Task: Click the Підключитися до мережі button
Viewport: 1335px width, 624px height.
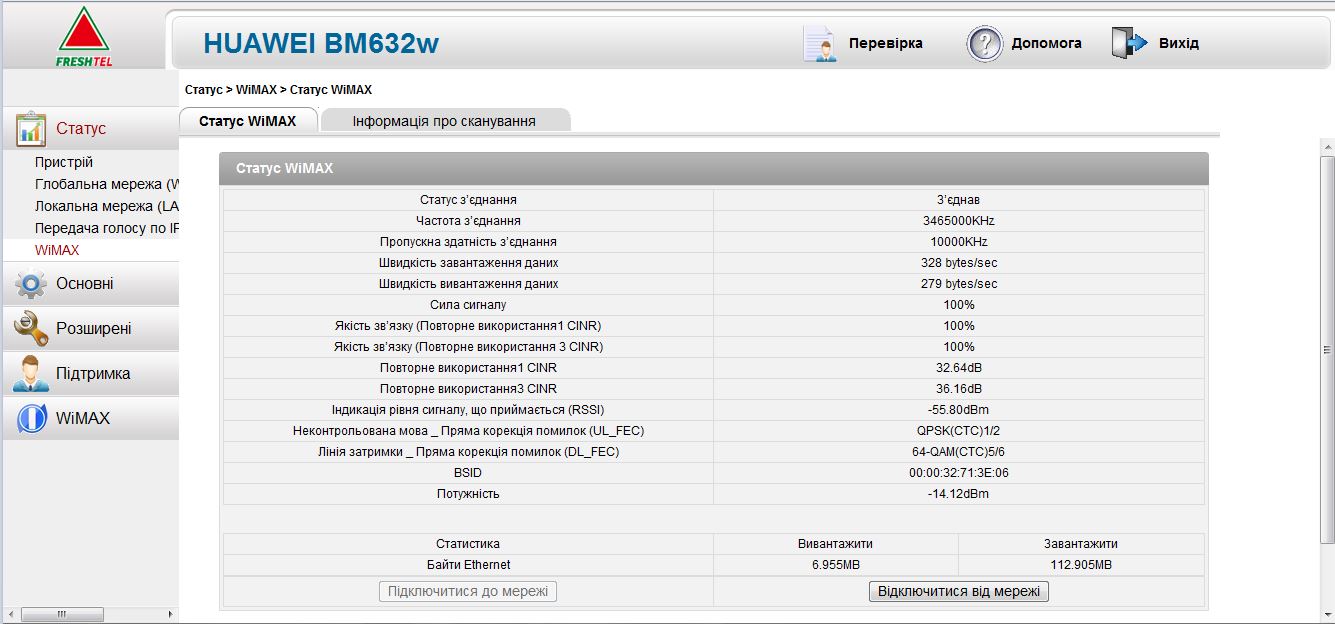Action: click(468, 591)
